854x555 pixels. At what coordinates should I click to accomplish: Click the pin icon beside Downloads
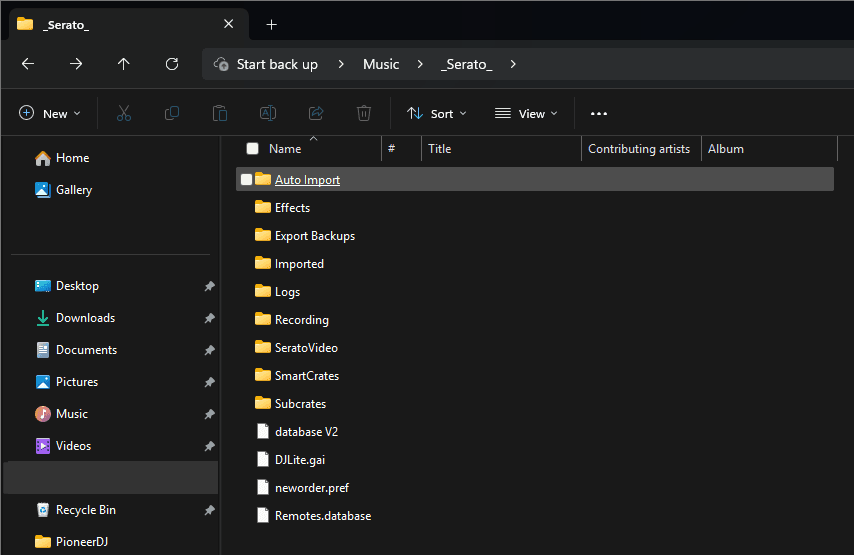pos(209,318)
